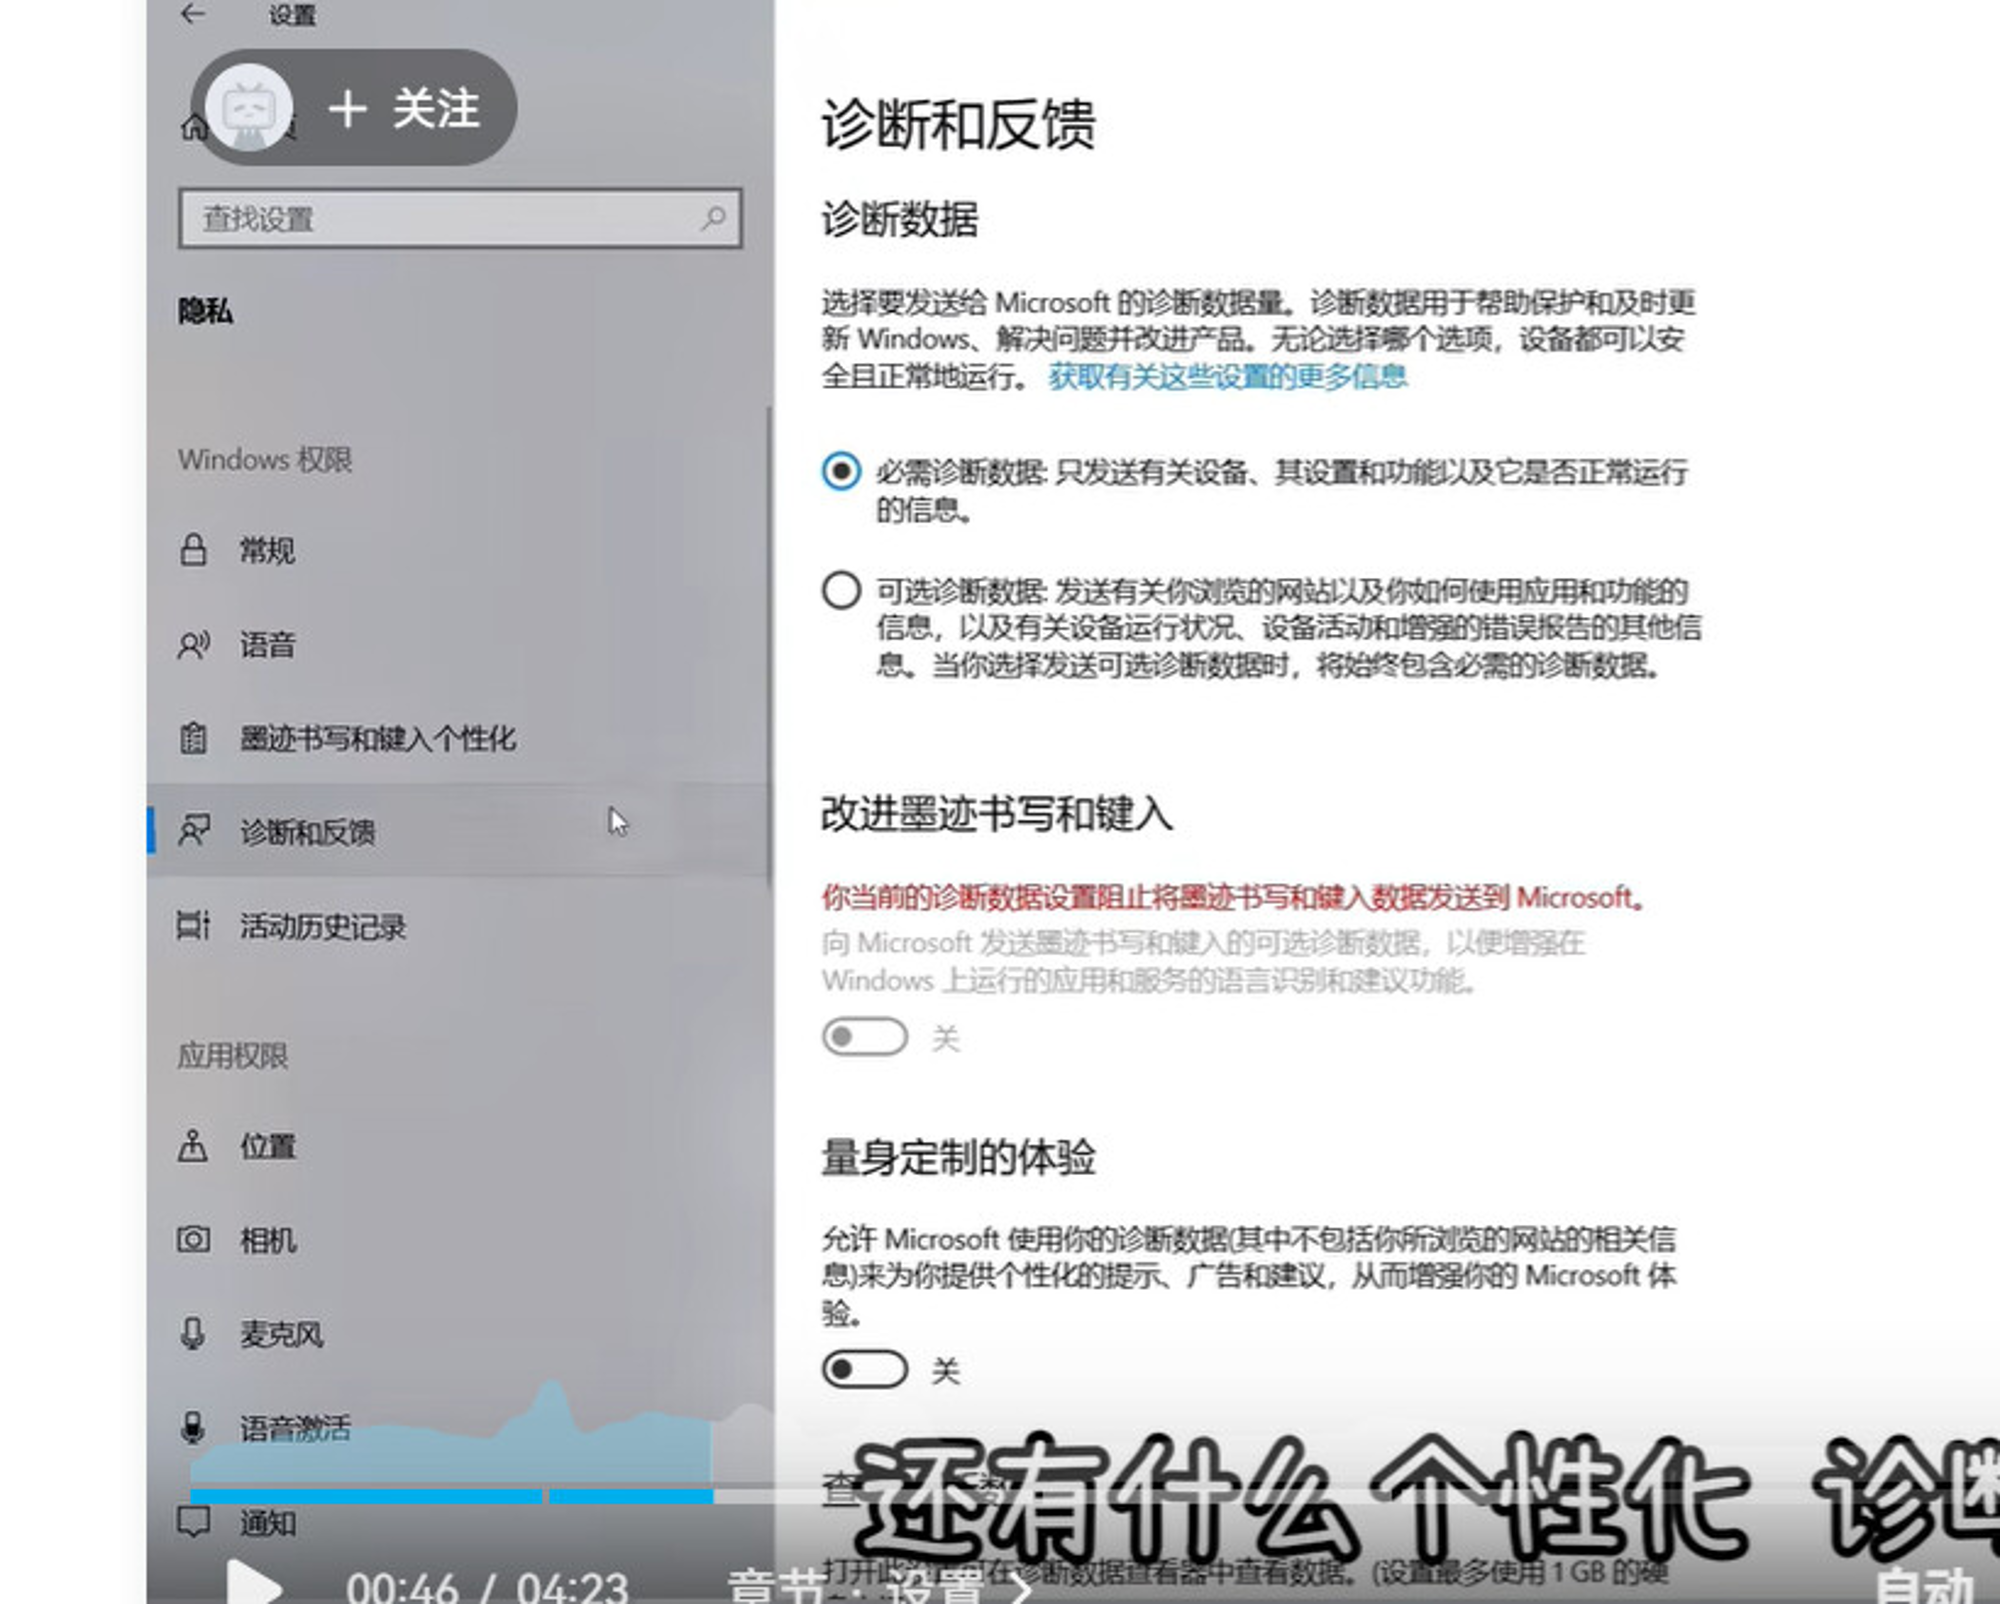Toggle the 改进墨迹书写和键入 switch
The width and height of the screenshot is (2000, 1604).
coord(864,1037)
